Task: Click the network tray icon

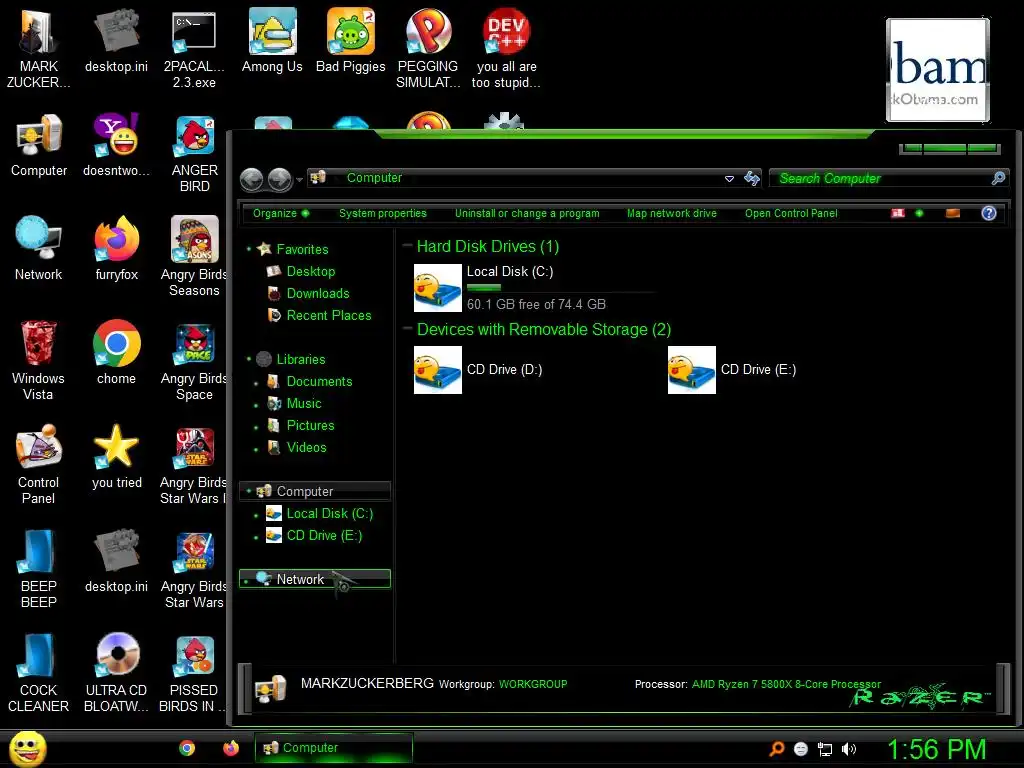Action: point(825,750)
